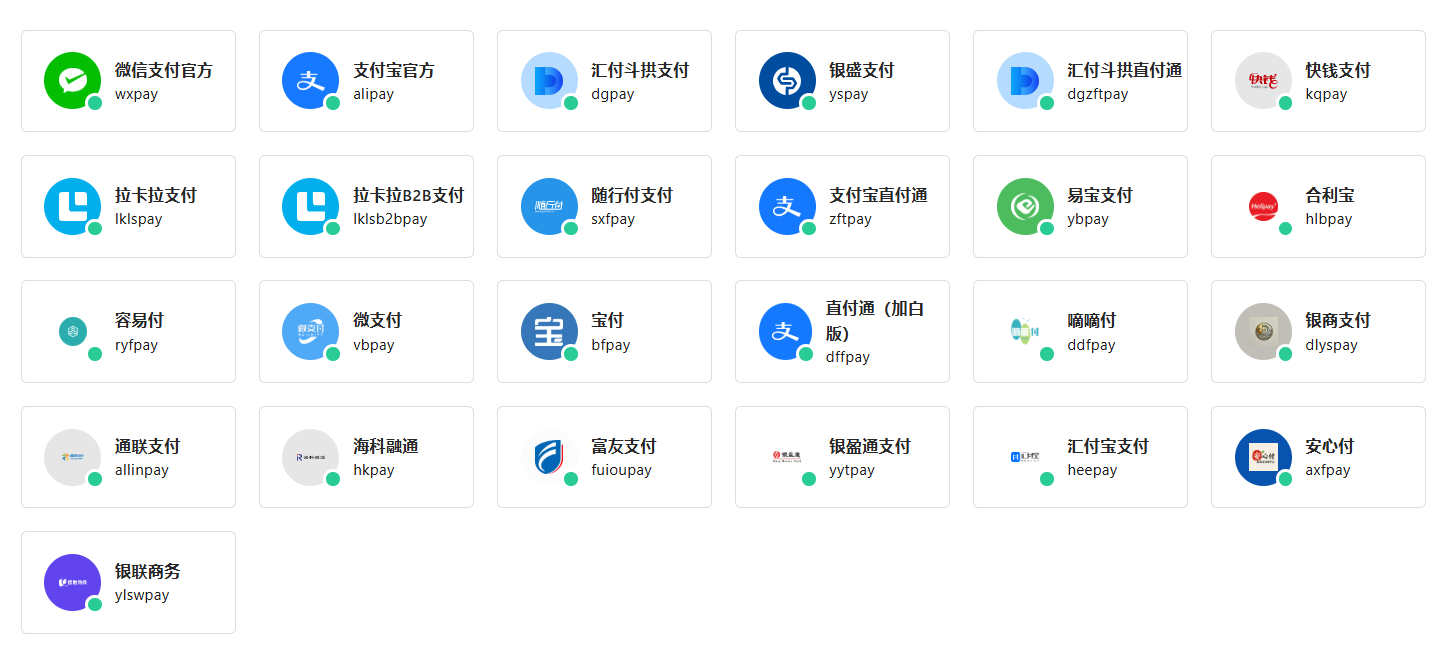Click the 宝付 title text
Image resolution: width=1447 pixels, height=659 pixels.
[x=608, y=321]
